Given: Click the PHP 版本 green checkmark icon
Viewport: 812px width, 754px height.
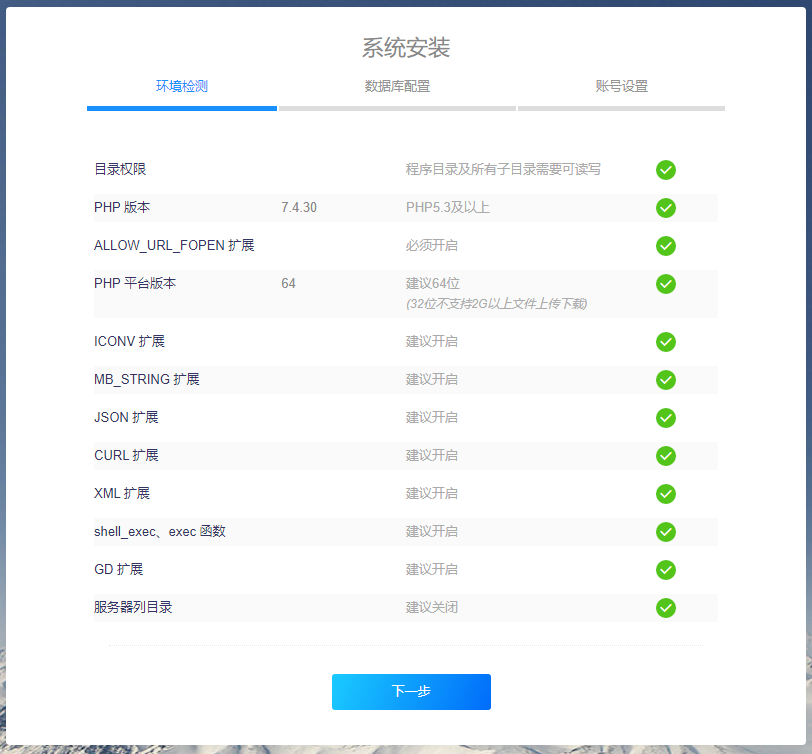Looking at the screenshot, I should point(666,208).
